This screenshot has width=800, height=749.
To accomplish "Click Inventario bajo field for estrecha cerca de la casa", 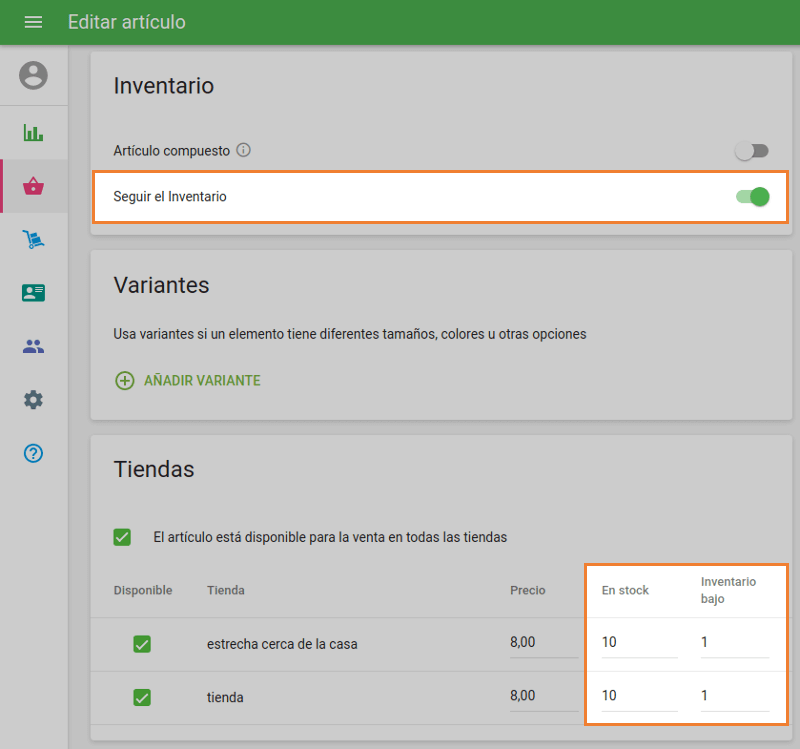I will 733,643.
